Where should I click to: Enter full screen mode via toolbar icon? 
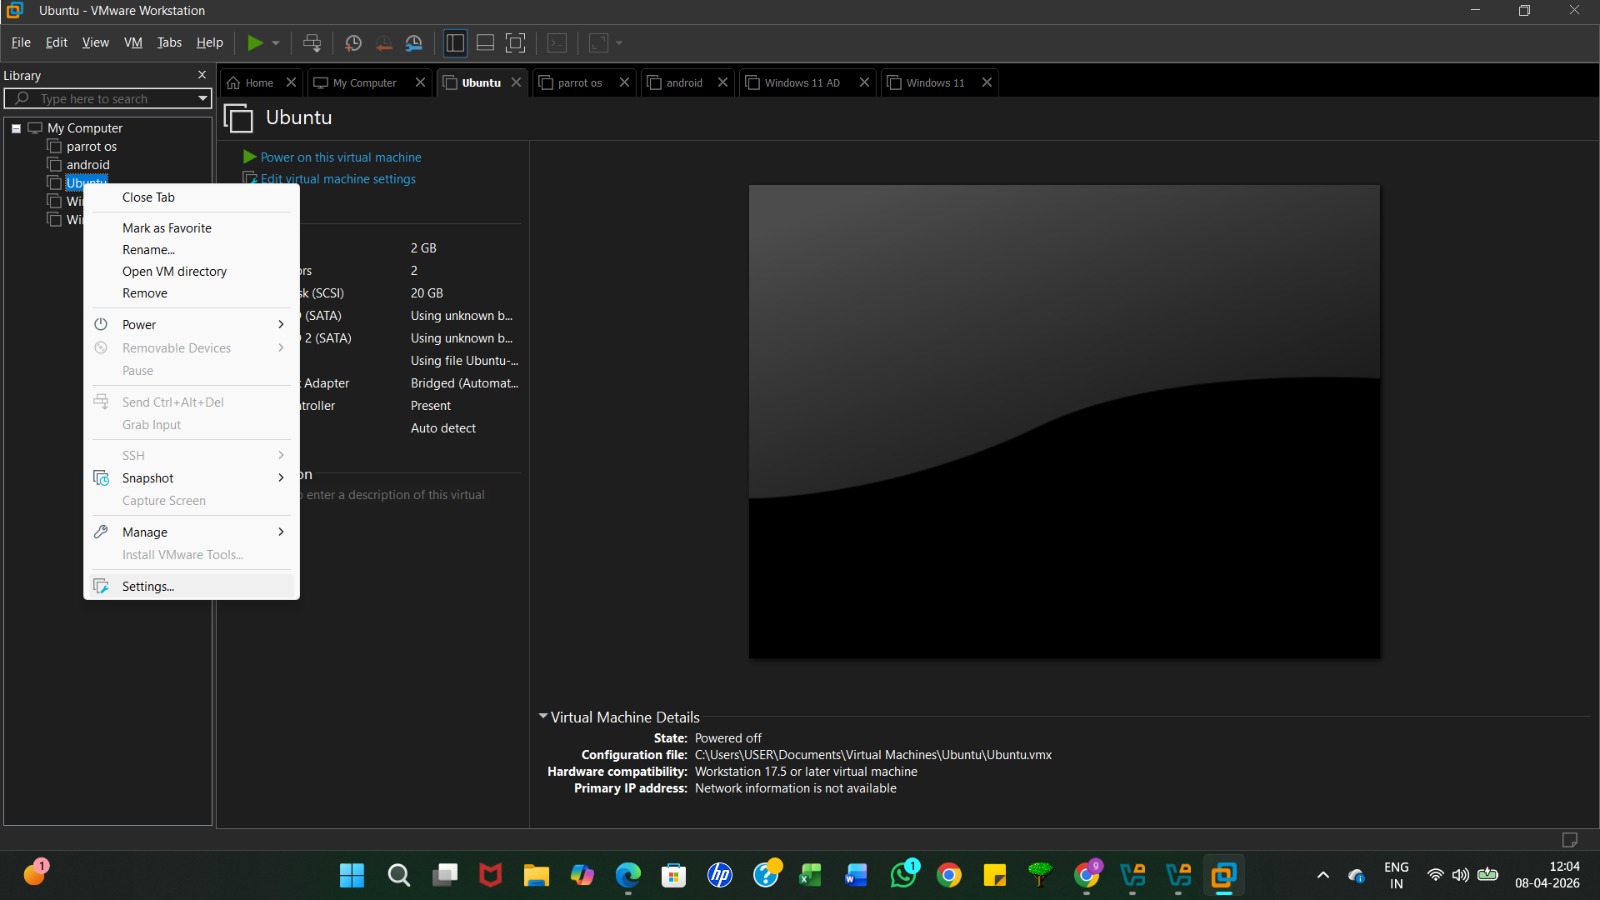click(x=515, y=43)
